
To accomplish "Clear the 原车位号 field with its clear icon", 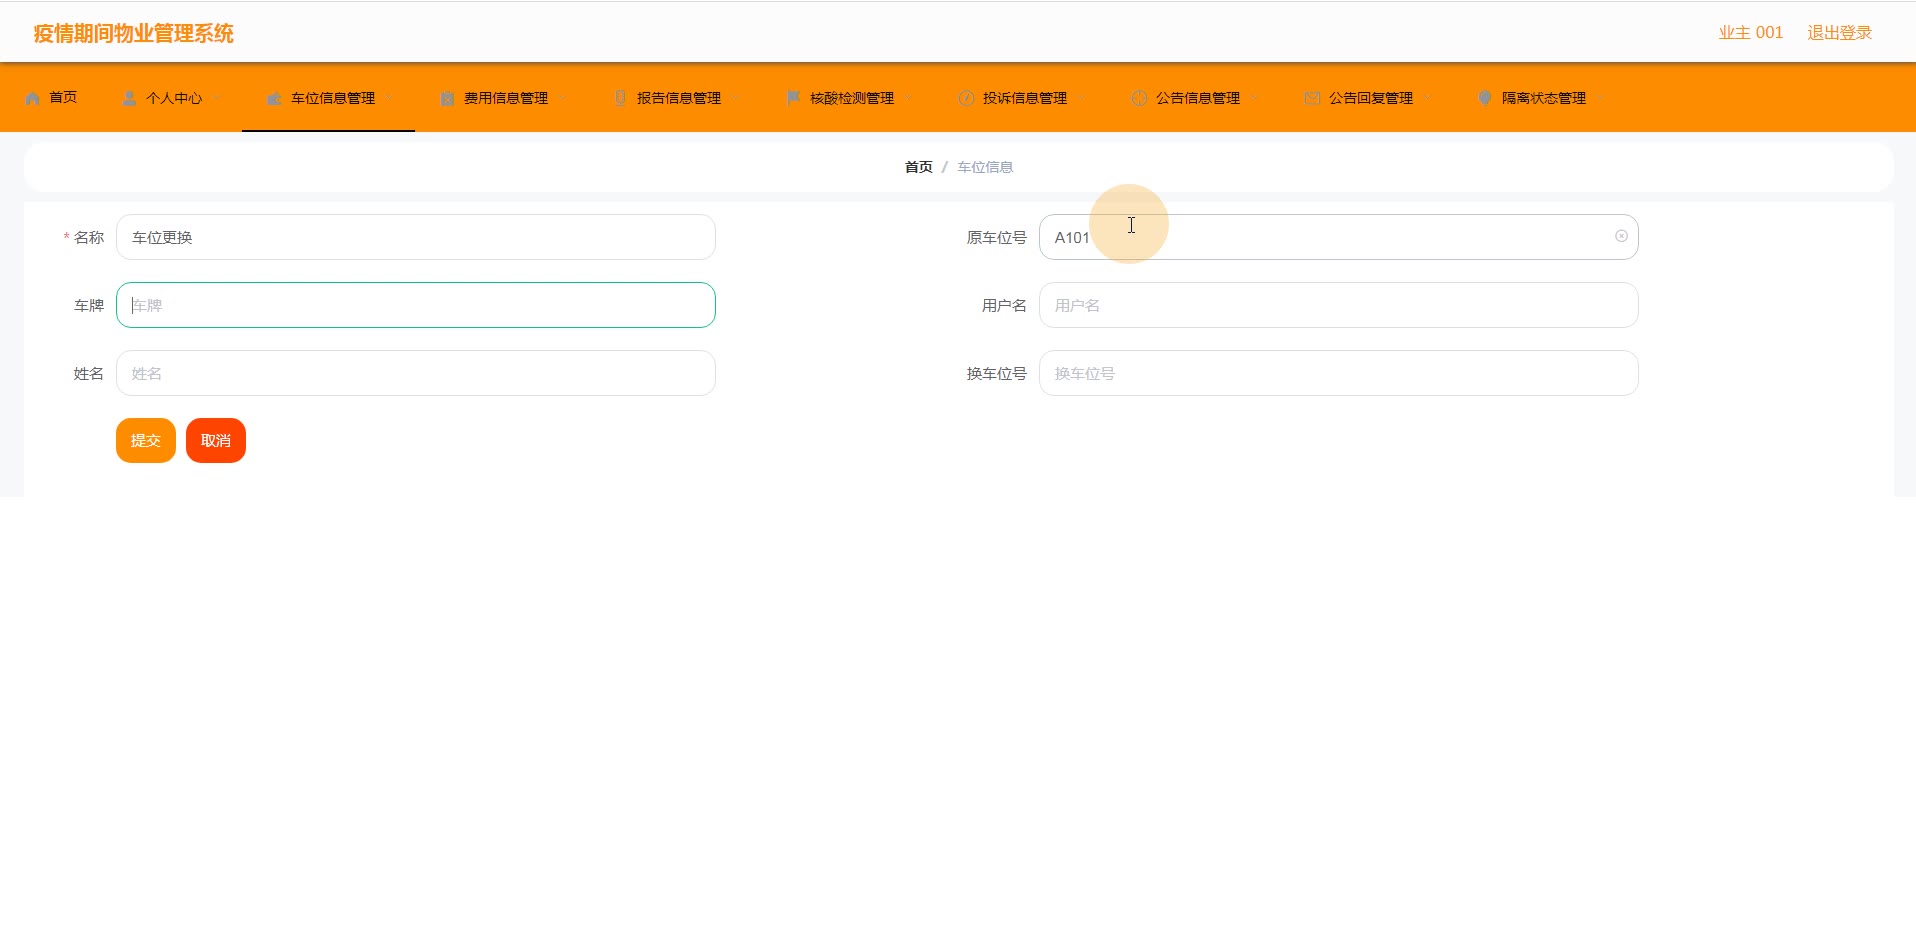I will coord(1621,236).
